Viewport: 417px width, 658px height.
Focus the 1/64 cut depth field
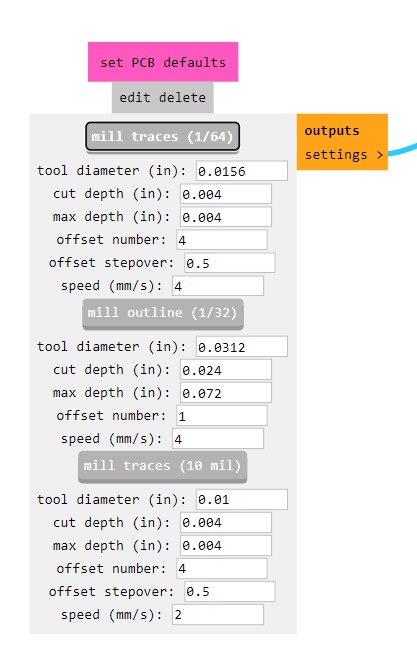point(226,194)
